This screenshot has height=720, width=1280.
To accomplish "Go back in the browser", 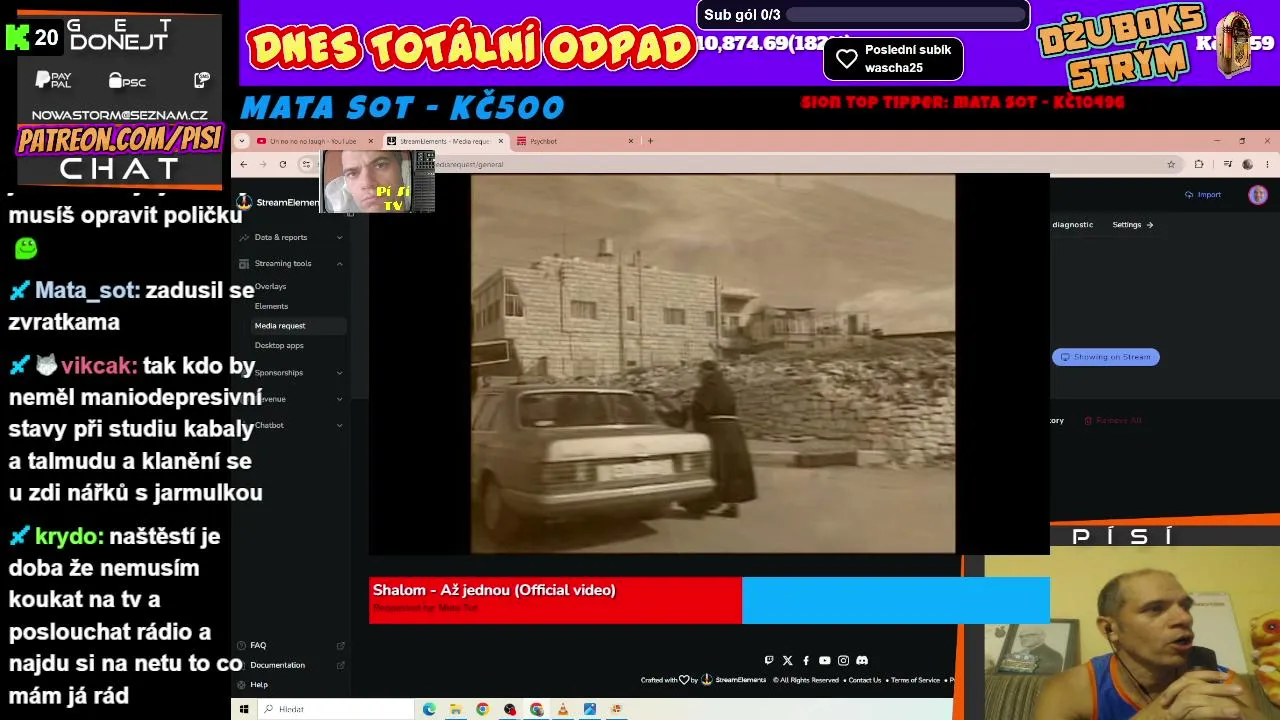I will [x=244, y=164].
